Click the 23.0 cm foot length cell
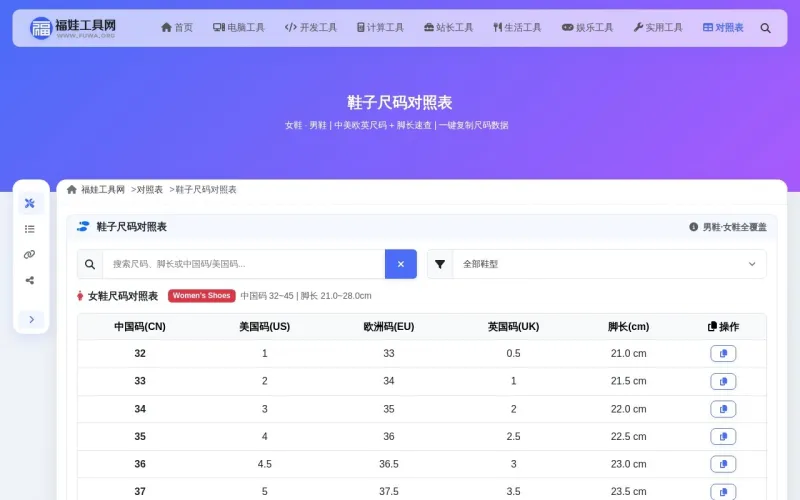Viewport: 800px width, 500px height. click(x=629, y=464)
